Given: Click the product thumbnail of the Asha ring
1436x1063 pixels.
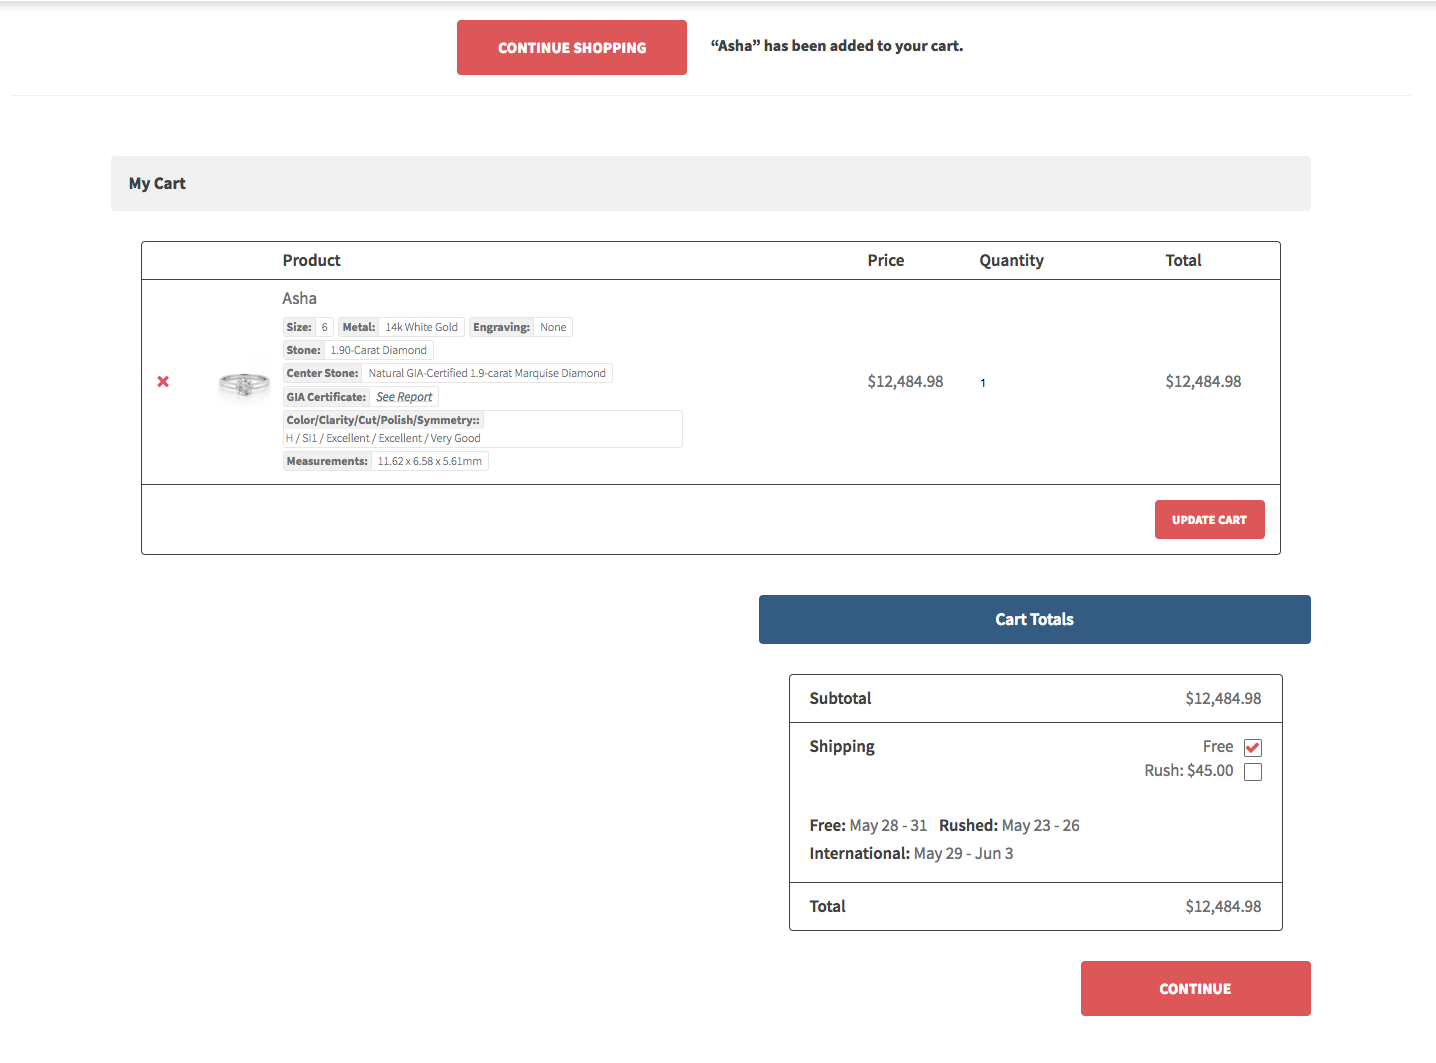Looking at the screenshot, I should coord(243,383).
